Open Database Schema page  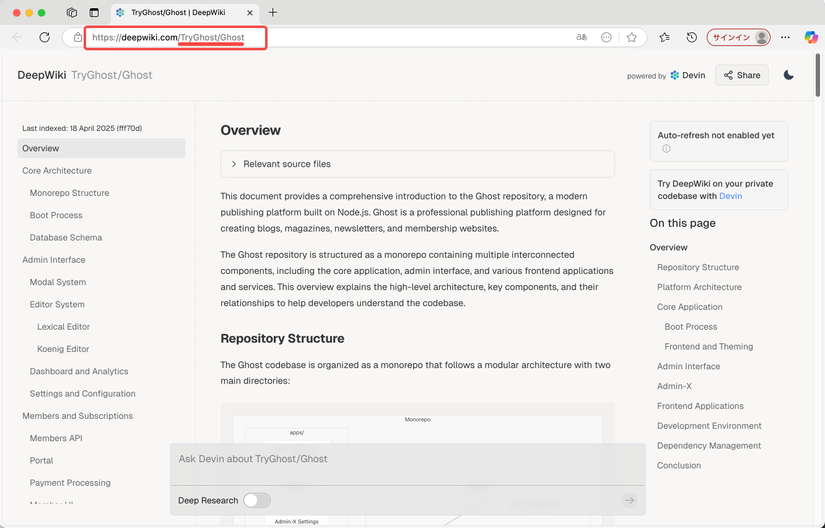click(66, 238)
